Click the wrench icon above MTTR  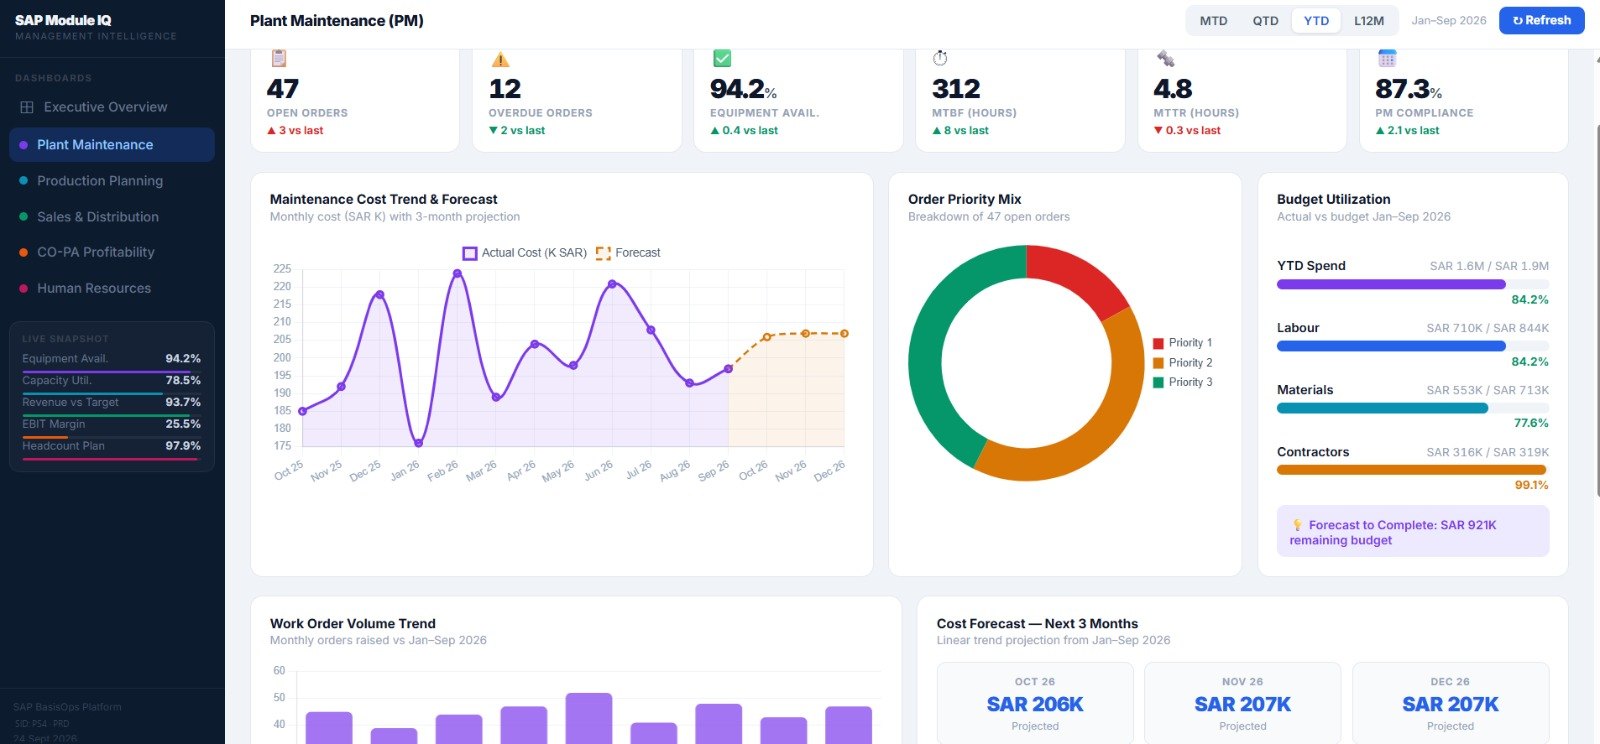point(1165,59)
